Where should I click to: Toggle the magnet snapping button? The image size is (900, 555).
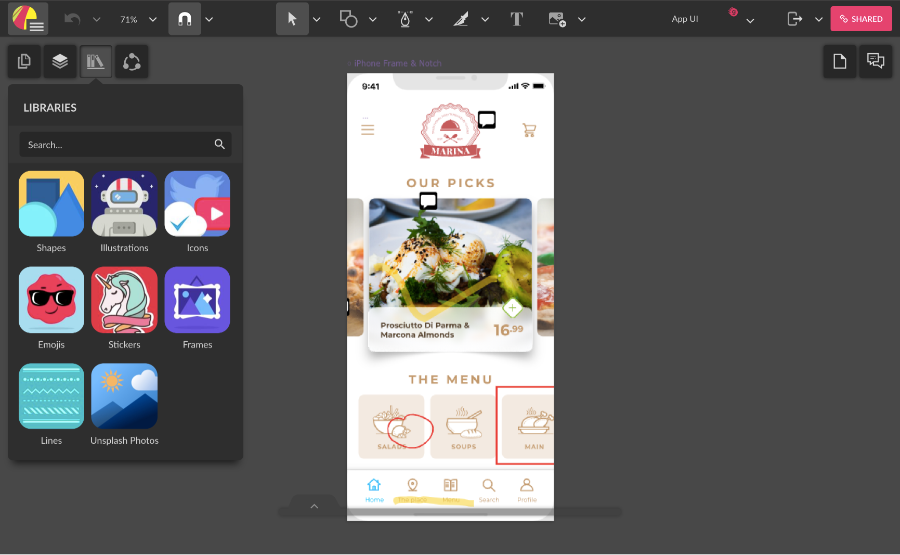click(x=184, y=19)
